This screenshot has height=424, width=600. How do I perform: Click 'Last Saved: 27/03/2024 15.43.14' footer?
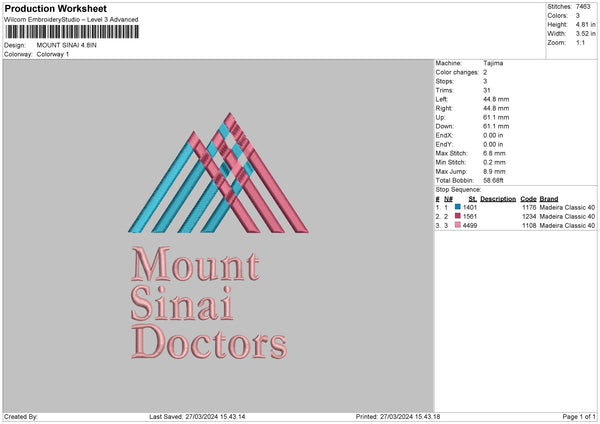click(197, 416)
